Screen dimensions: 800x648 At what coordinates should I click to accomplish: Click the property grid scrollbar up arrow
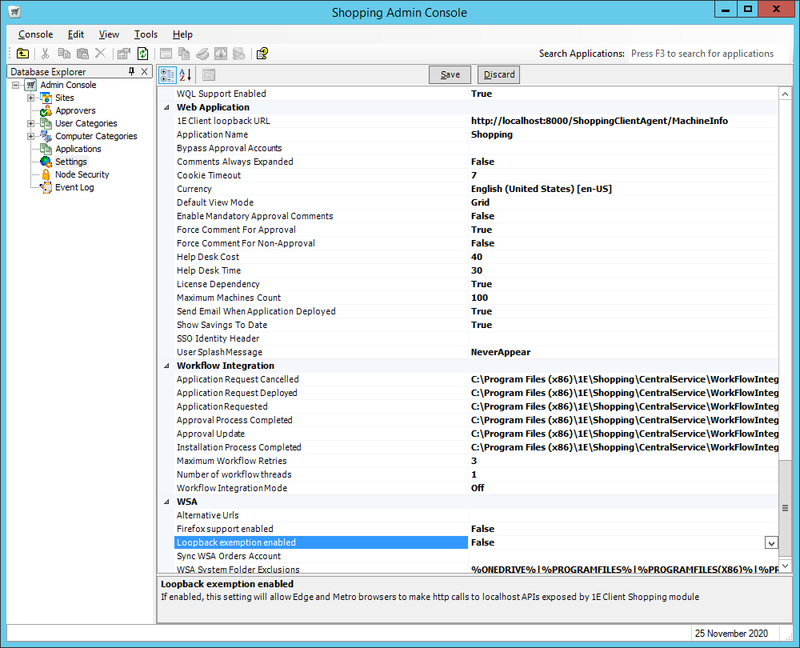[x=785, y=94]
